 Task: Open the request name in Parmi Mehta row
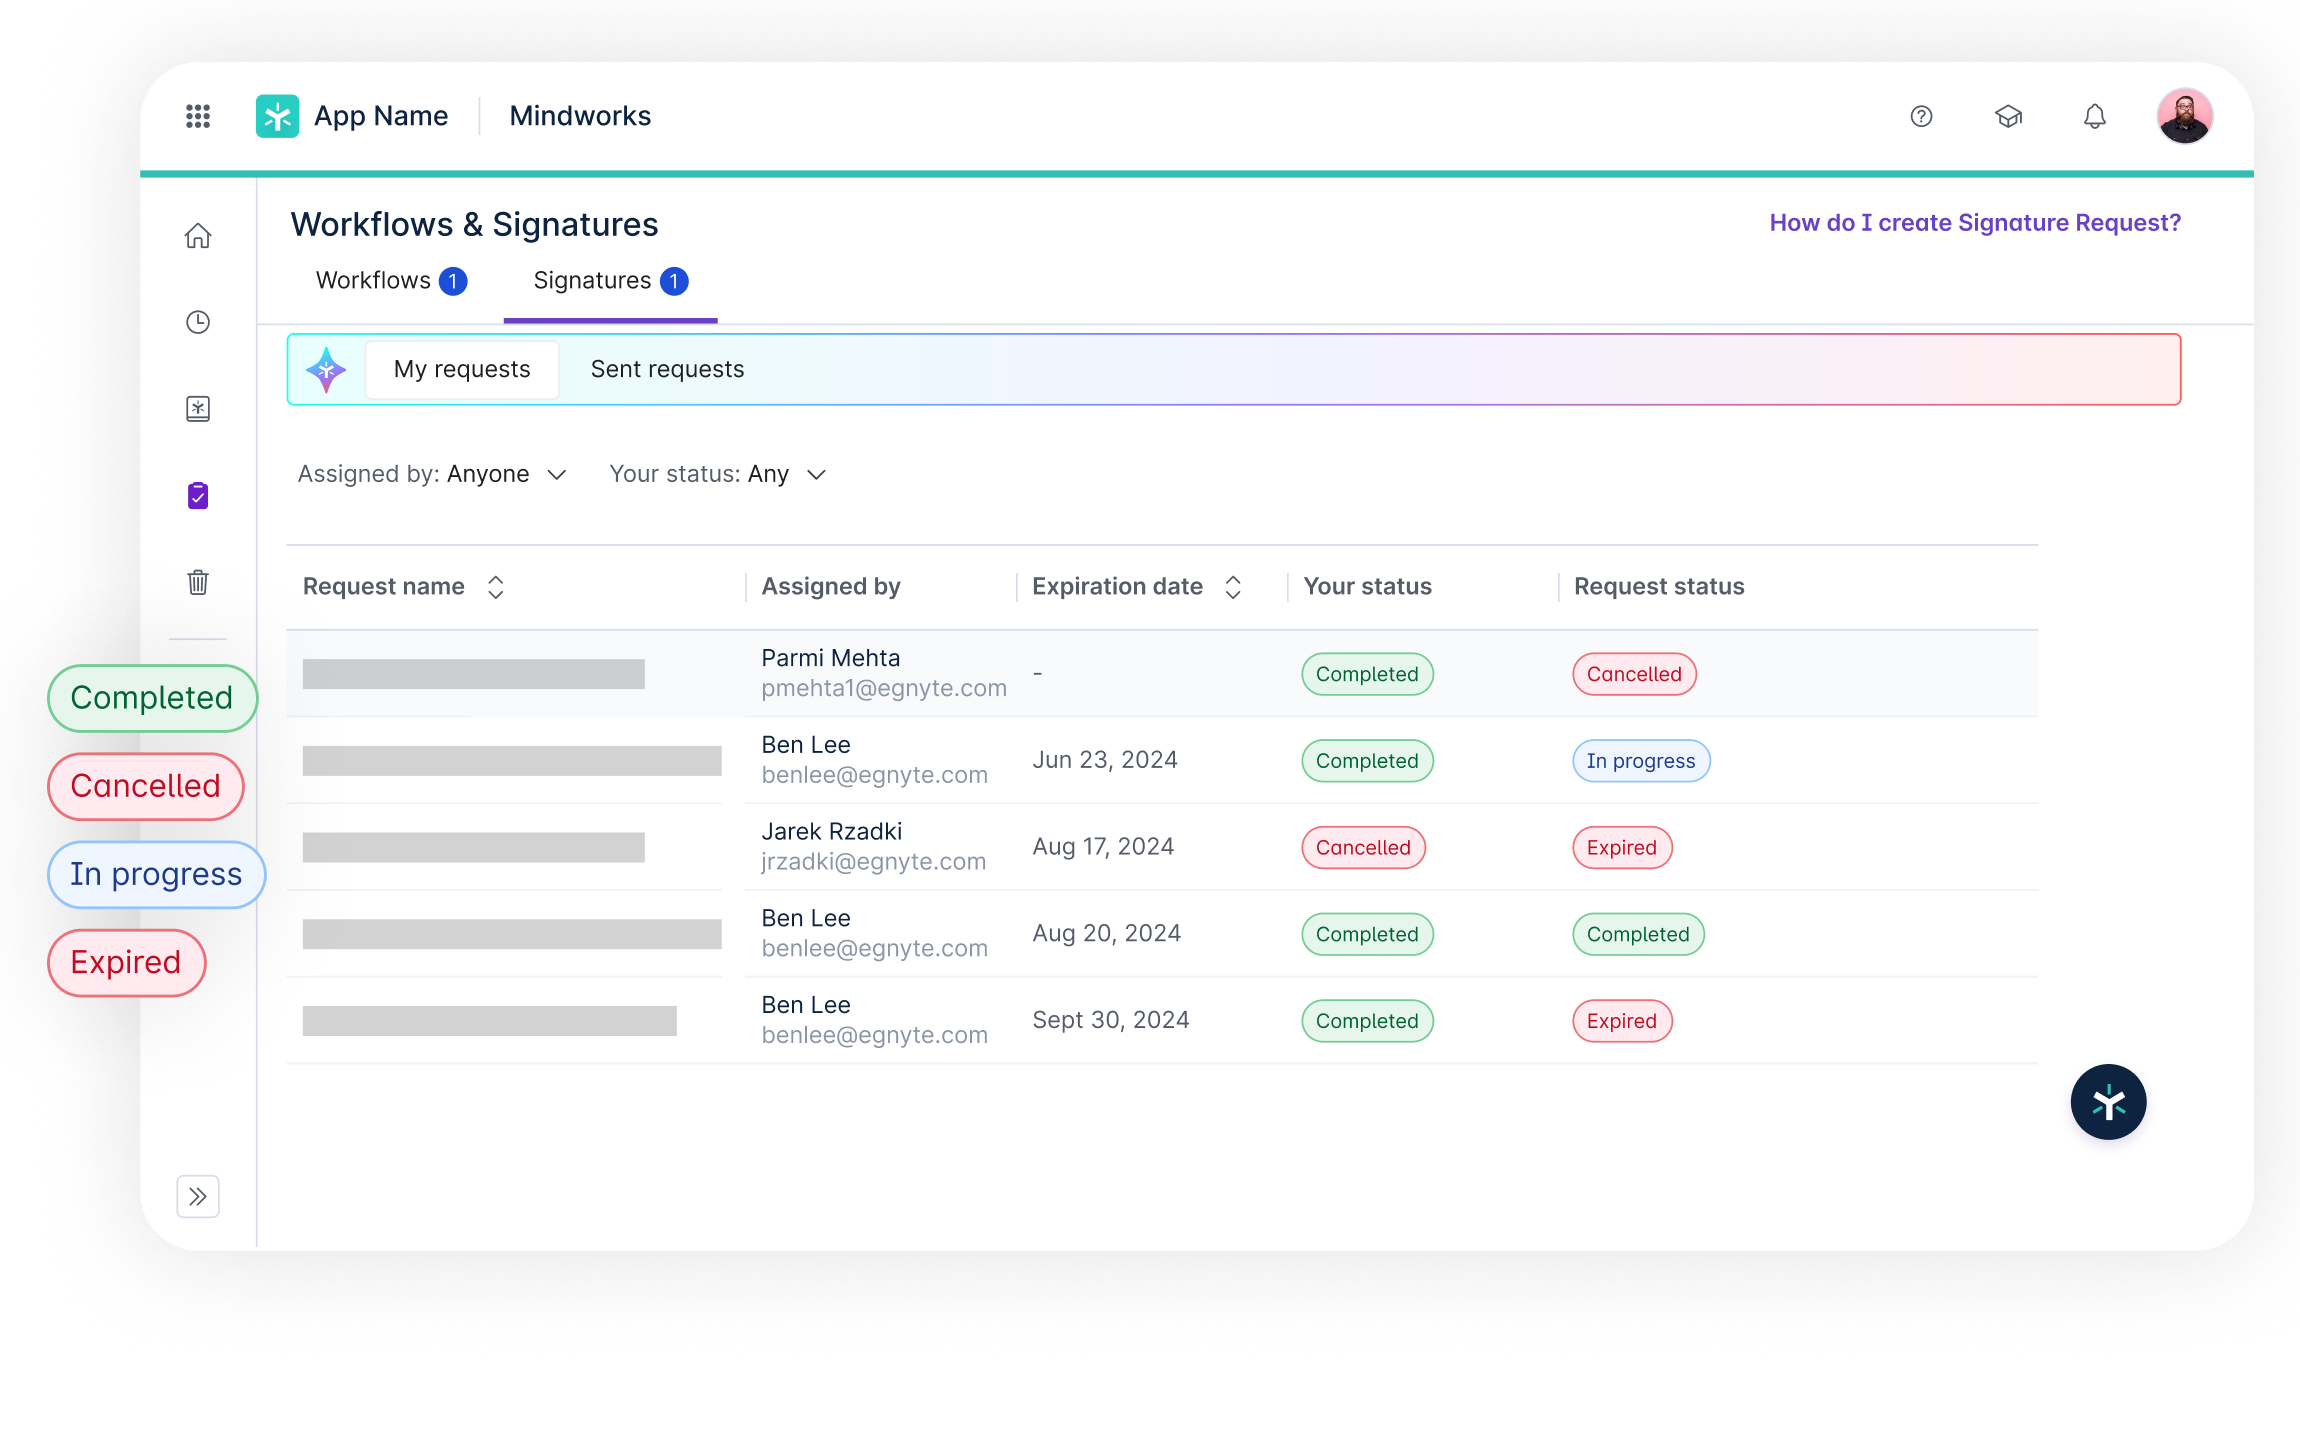473,674
